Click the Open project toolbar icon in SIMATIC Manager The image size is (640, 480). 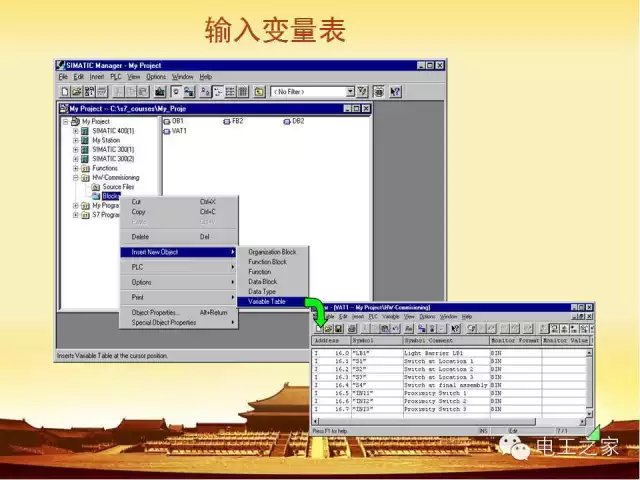tap(73, 92)
